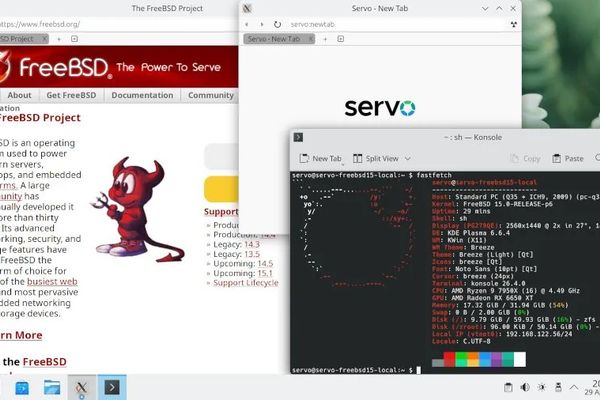
Task: Click the purple block in the fastfetch color palette
Action: 496,360
